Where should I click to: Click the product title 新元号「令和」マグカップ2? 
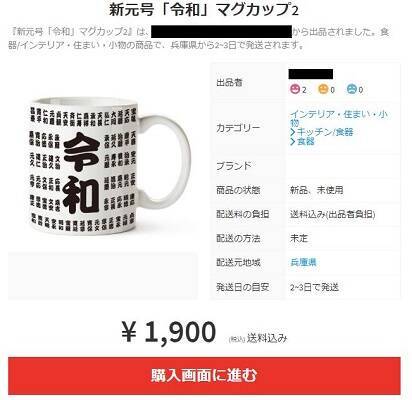(x=204, y=10)
